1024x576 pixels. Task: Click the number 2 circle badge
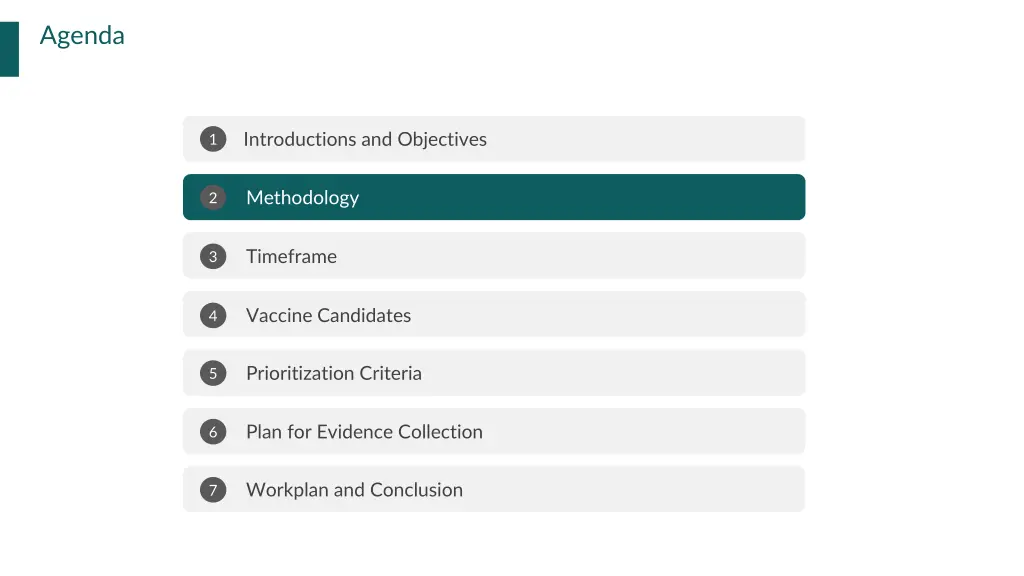[x=213, y=197]
